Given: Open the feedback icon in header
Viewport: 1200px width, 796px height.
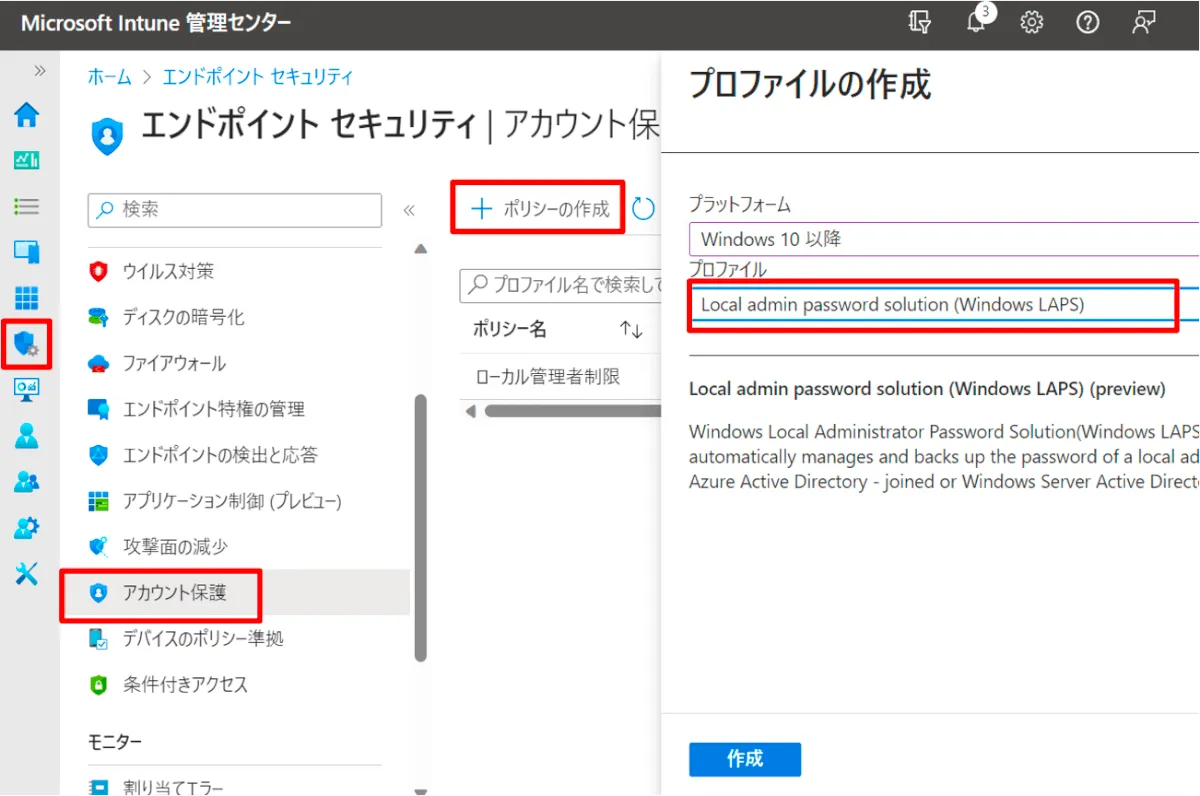Looking at the screenshot, I should pyautogui.click(x=1144, y=23).
